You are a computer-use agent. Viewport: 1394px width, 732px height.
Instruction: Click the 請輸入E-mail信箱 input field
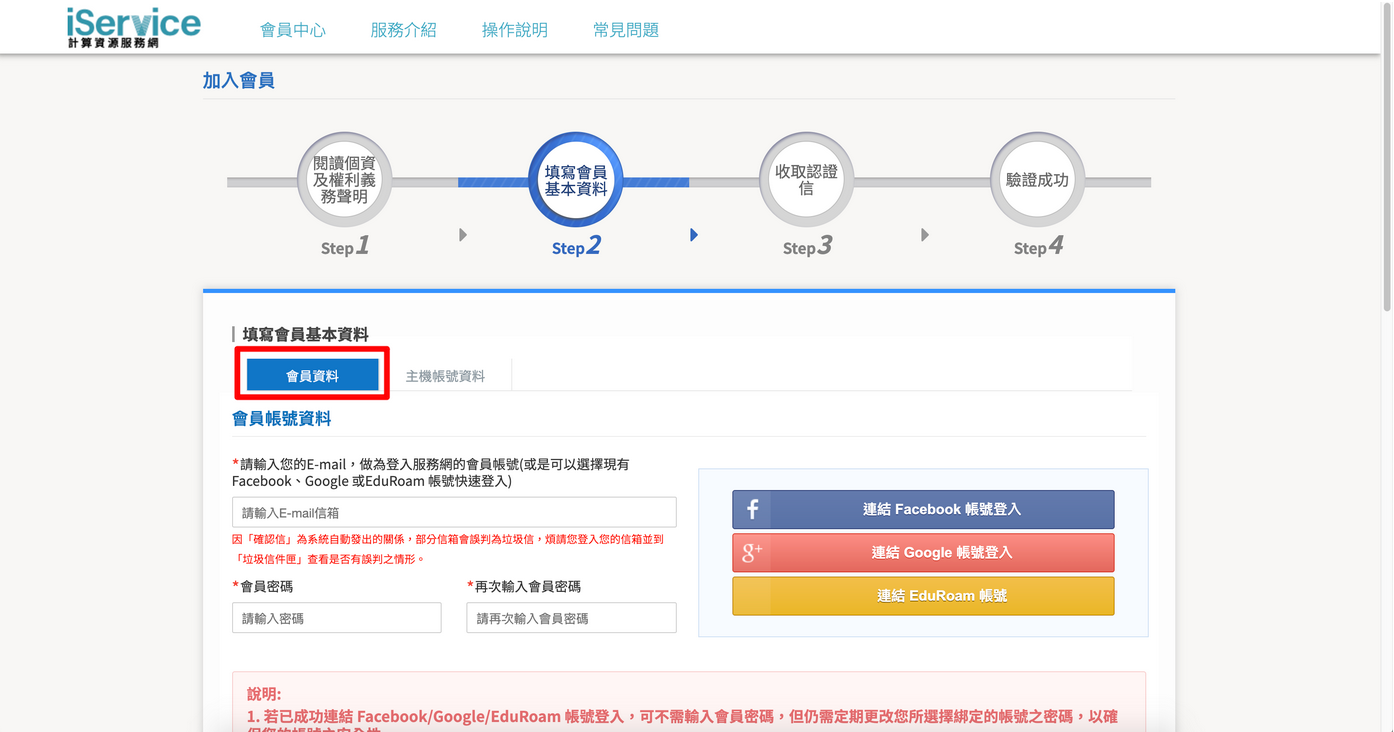(x=453, y=511)
